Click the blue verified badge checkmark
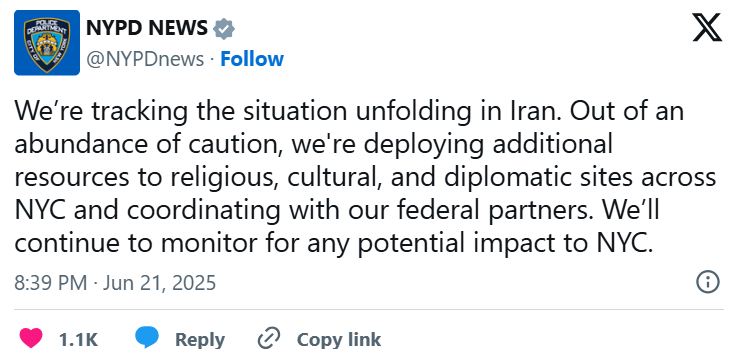The width and height of the screenshot is (739, 363). (224, 29)
